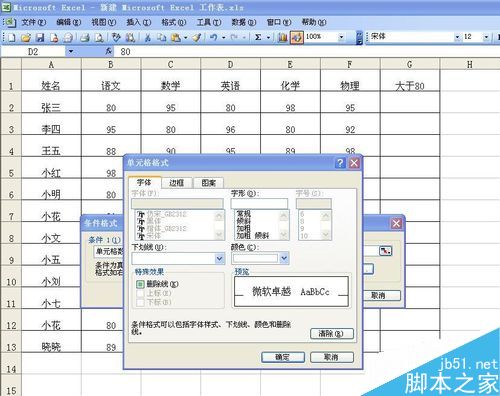The height and width of the screenshot is (396, 500).
Task: Open the 视图 menu
Action: point(104,22)
